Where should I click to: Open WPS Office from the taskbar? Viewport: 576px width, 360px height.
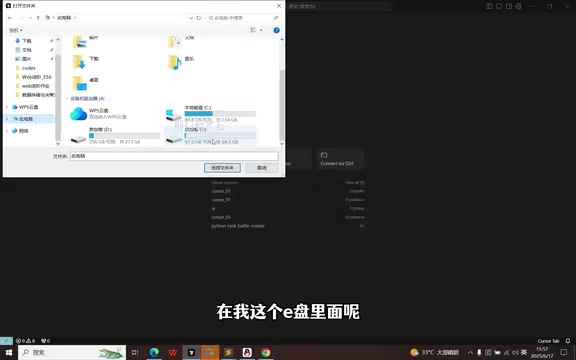point(173,352)
